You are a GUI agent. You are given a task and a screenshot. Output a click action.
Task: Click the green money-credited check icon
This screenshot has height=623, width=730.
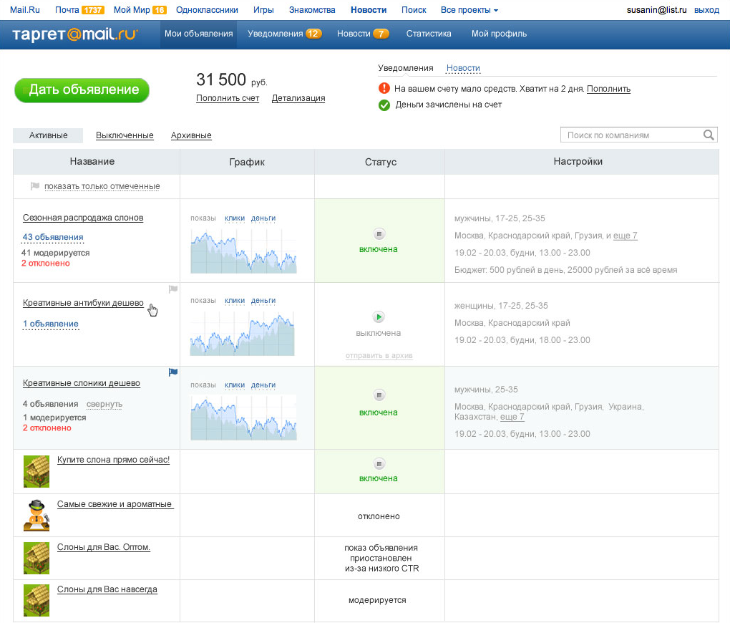[x=384, y=105]
